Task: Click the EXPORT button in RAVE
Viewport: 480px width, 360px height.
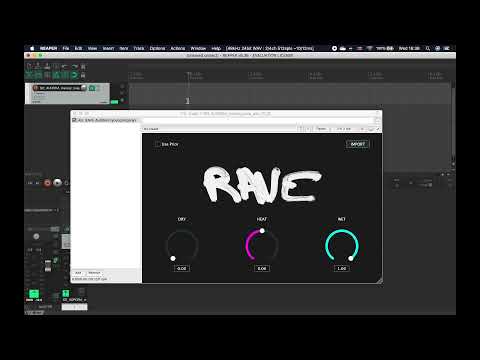Action: click(x=358, y=144)
